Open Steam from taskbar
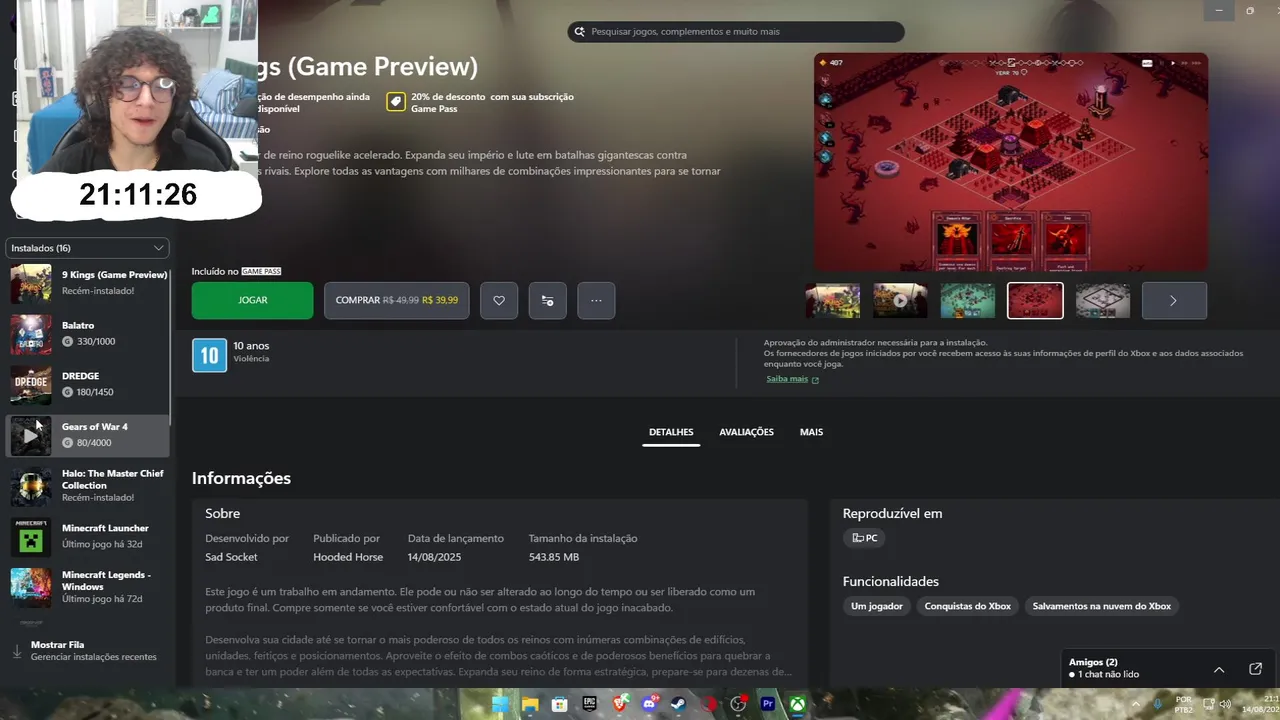This screenshot has width=1280, height=720. tap(678, 704)
